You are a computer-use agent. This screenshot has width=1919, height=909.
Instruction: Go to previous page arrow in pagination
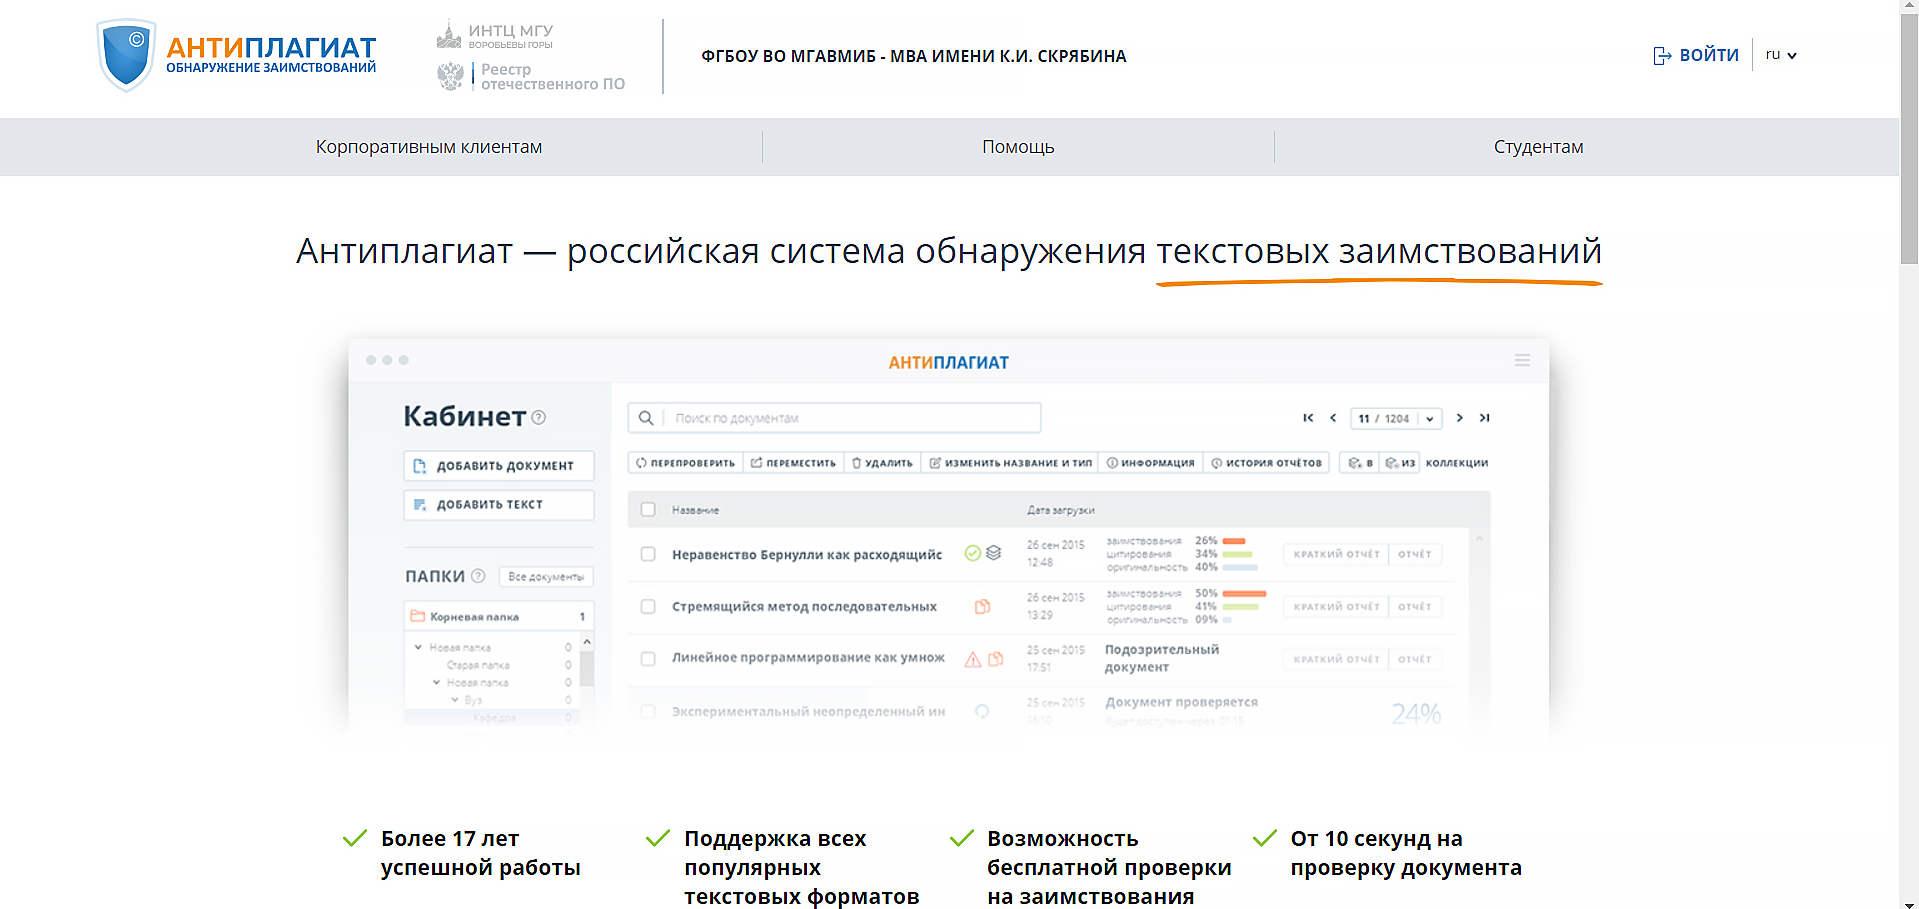[x=1333, y=418]
